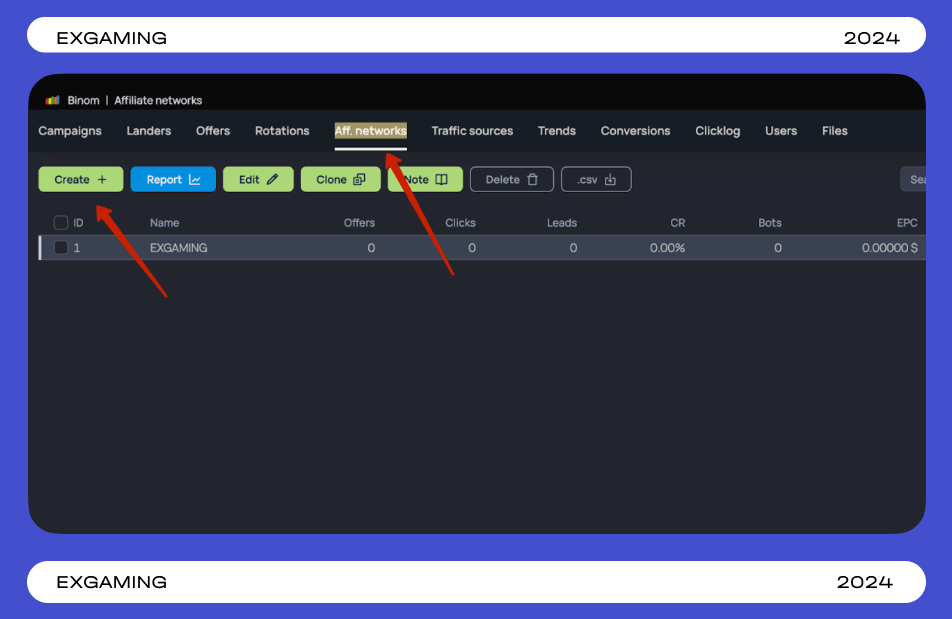Sort by the Offers column header
952x619 pixels.
point(359,223)
